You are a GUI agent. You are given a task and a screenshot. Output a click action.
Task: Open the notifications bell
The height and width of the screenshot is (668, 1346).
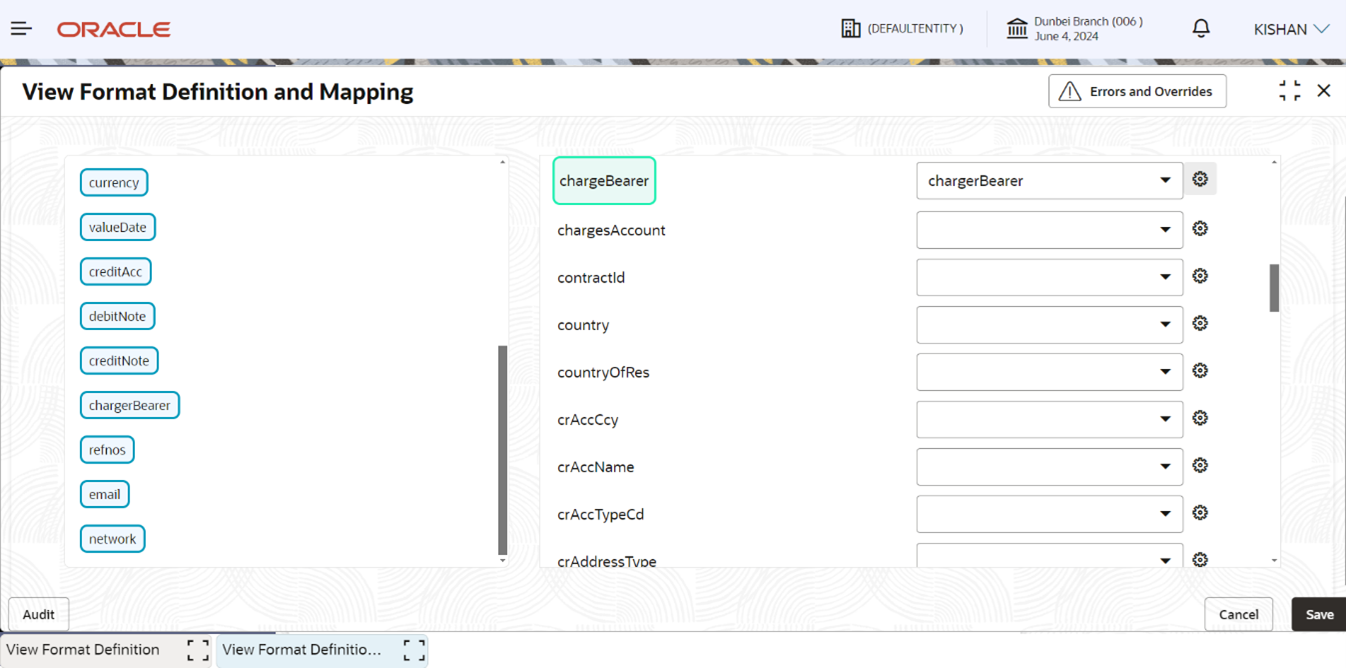point(1201,28)
